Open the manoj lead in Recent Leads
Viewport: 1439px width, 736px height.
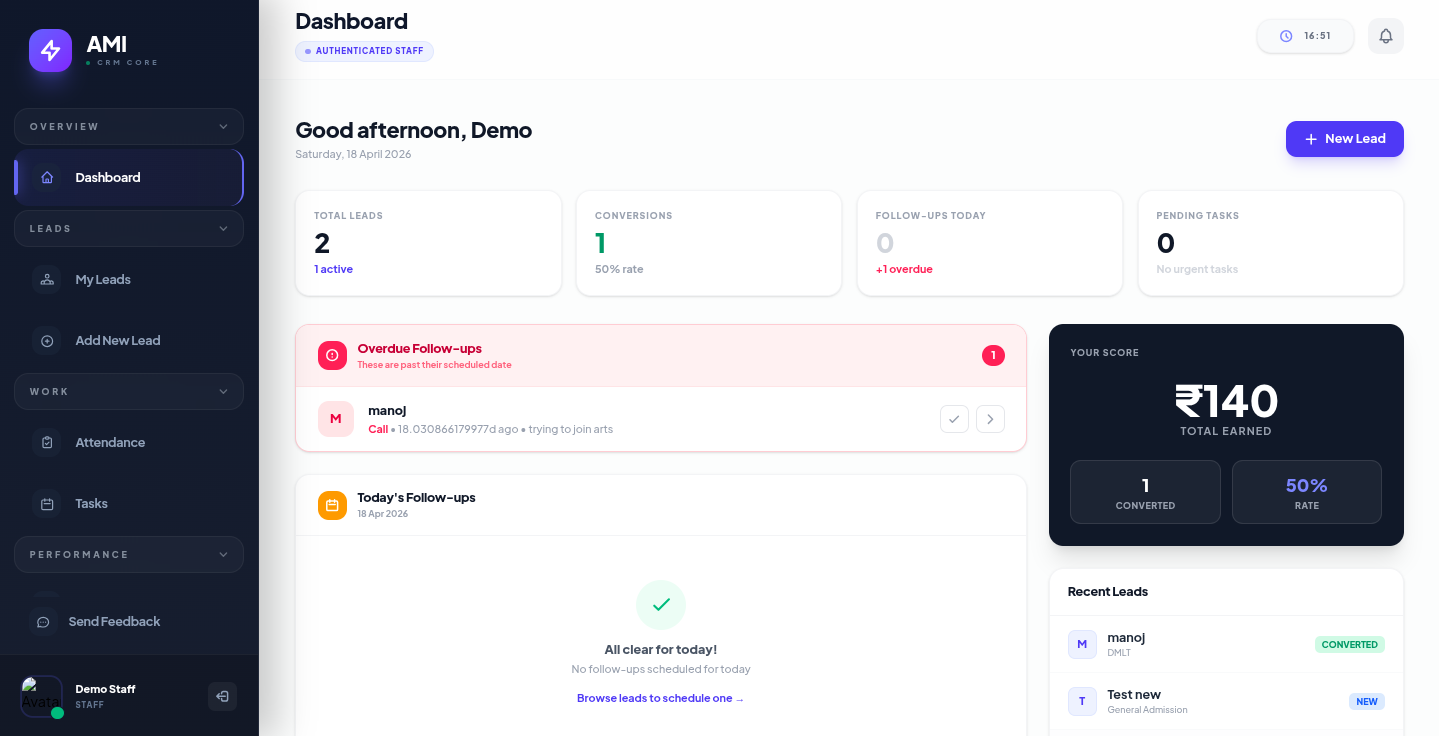tap(1226, 644)
